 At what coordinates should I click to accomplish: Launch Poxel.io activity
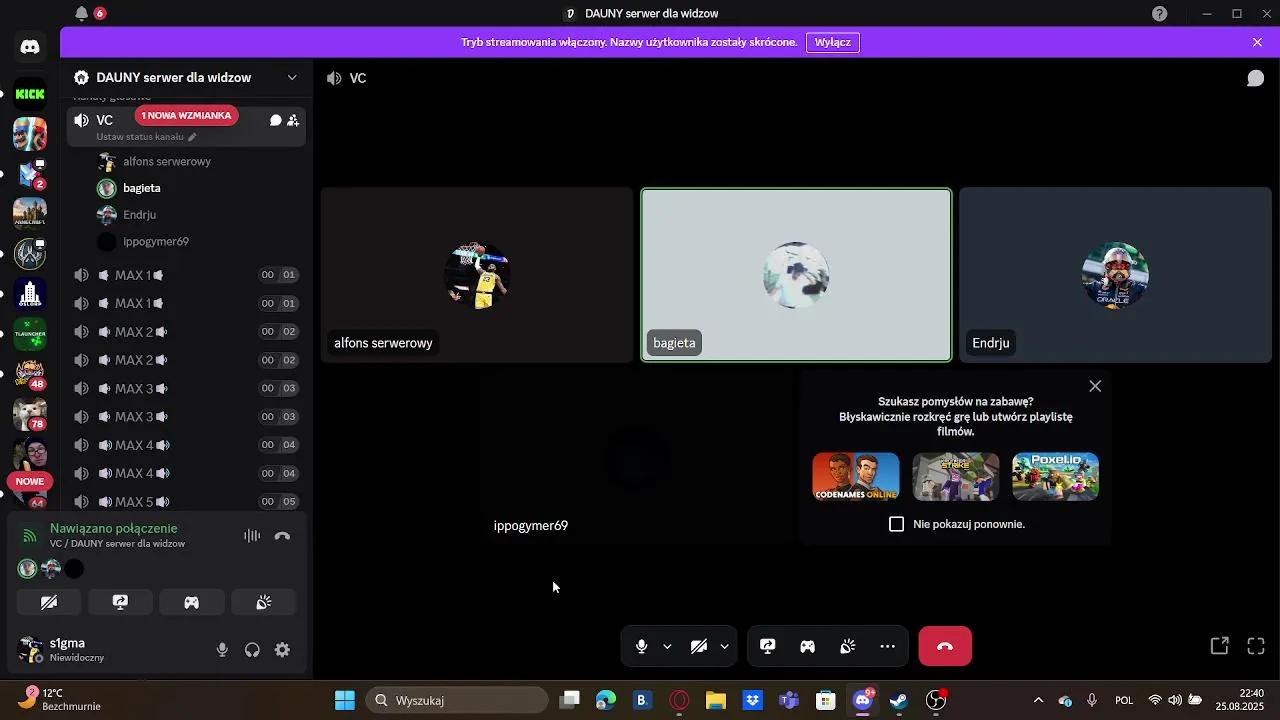[1055, 477]
